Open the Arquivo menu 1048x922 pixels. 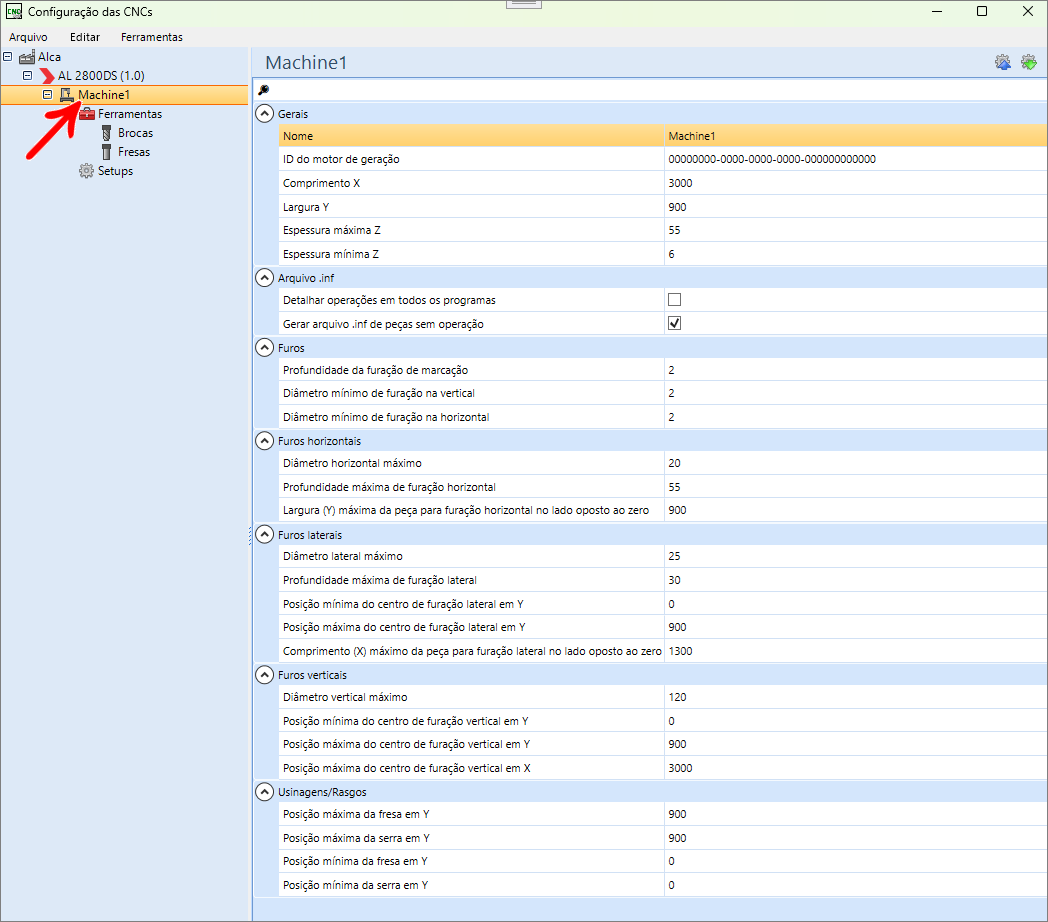click(x=28, y=37)
